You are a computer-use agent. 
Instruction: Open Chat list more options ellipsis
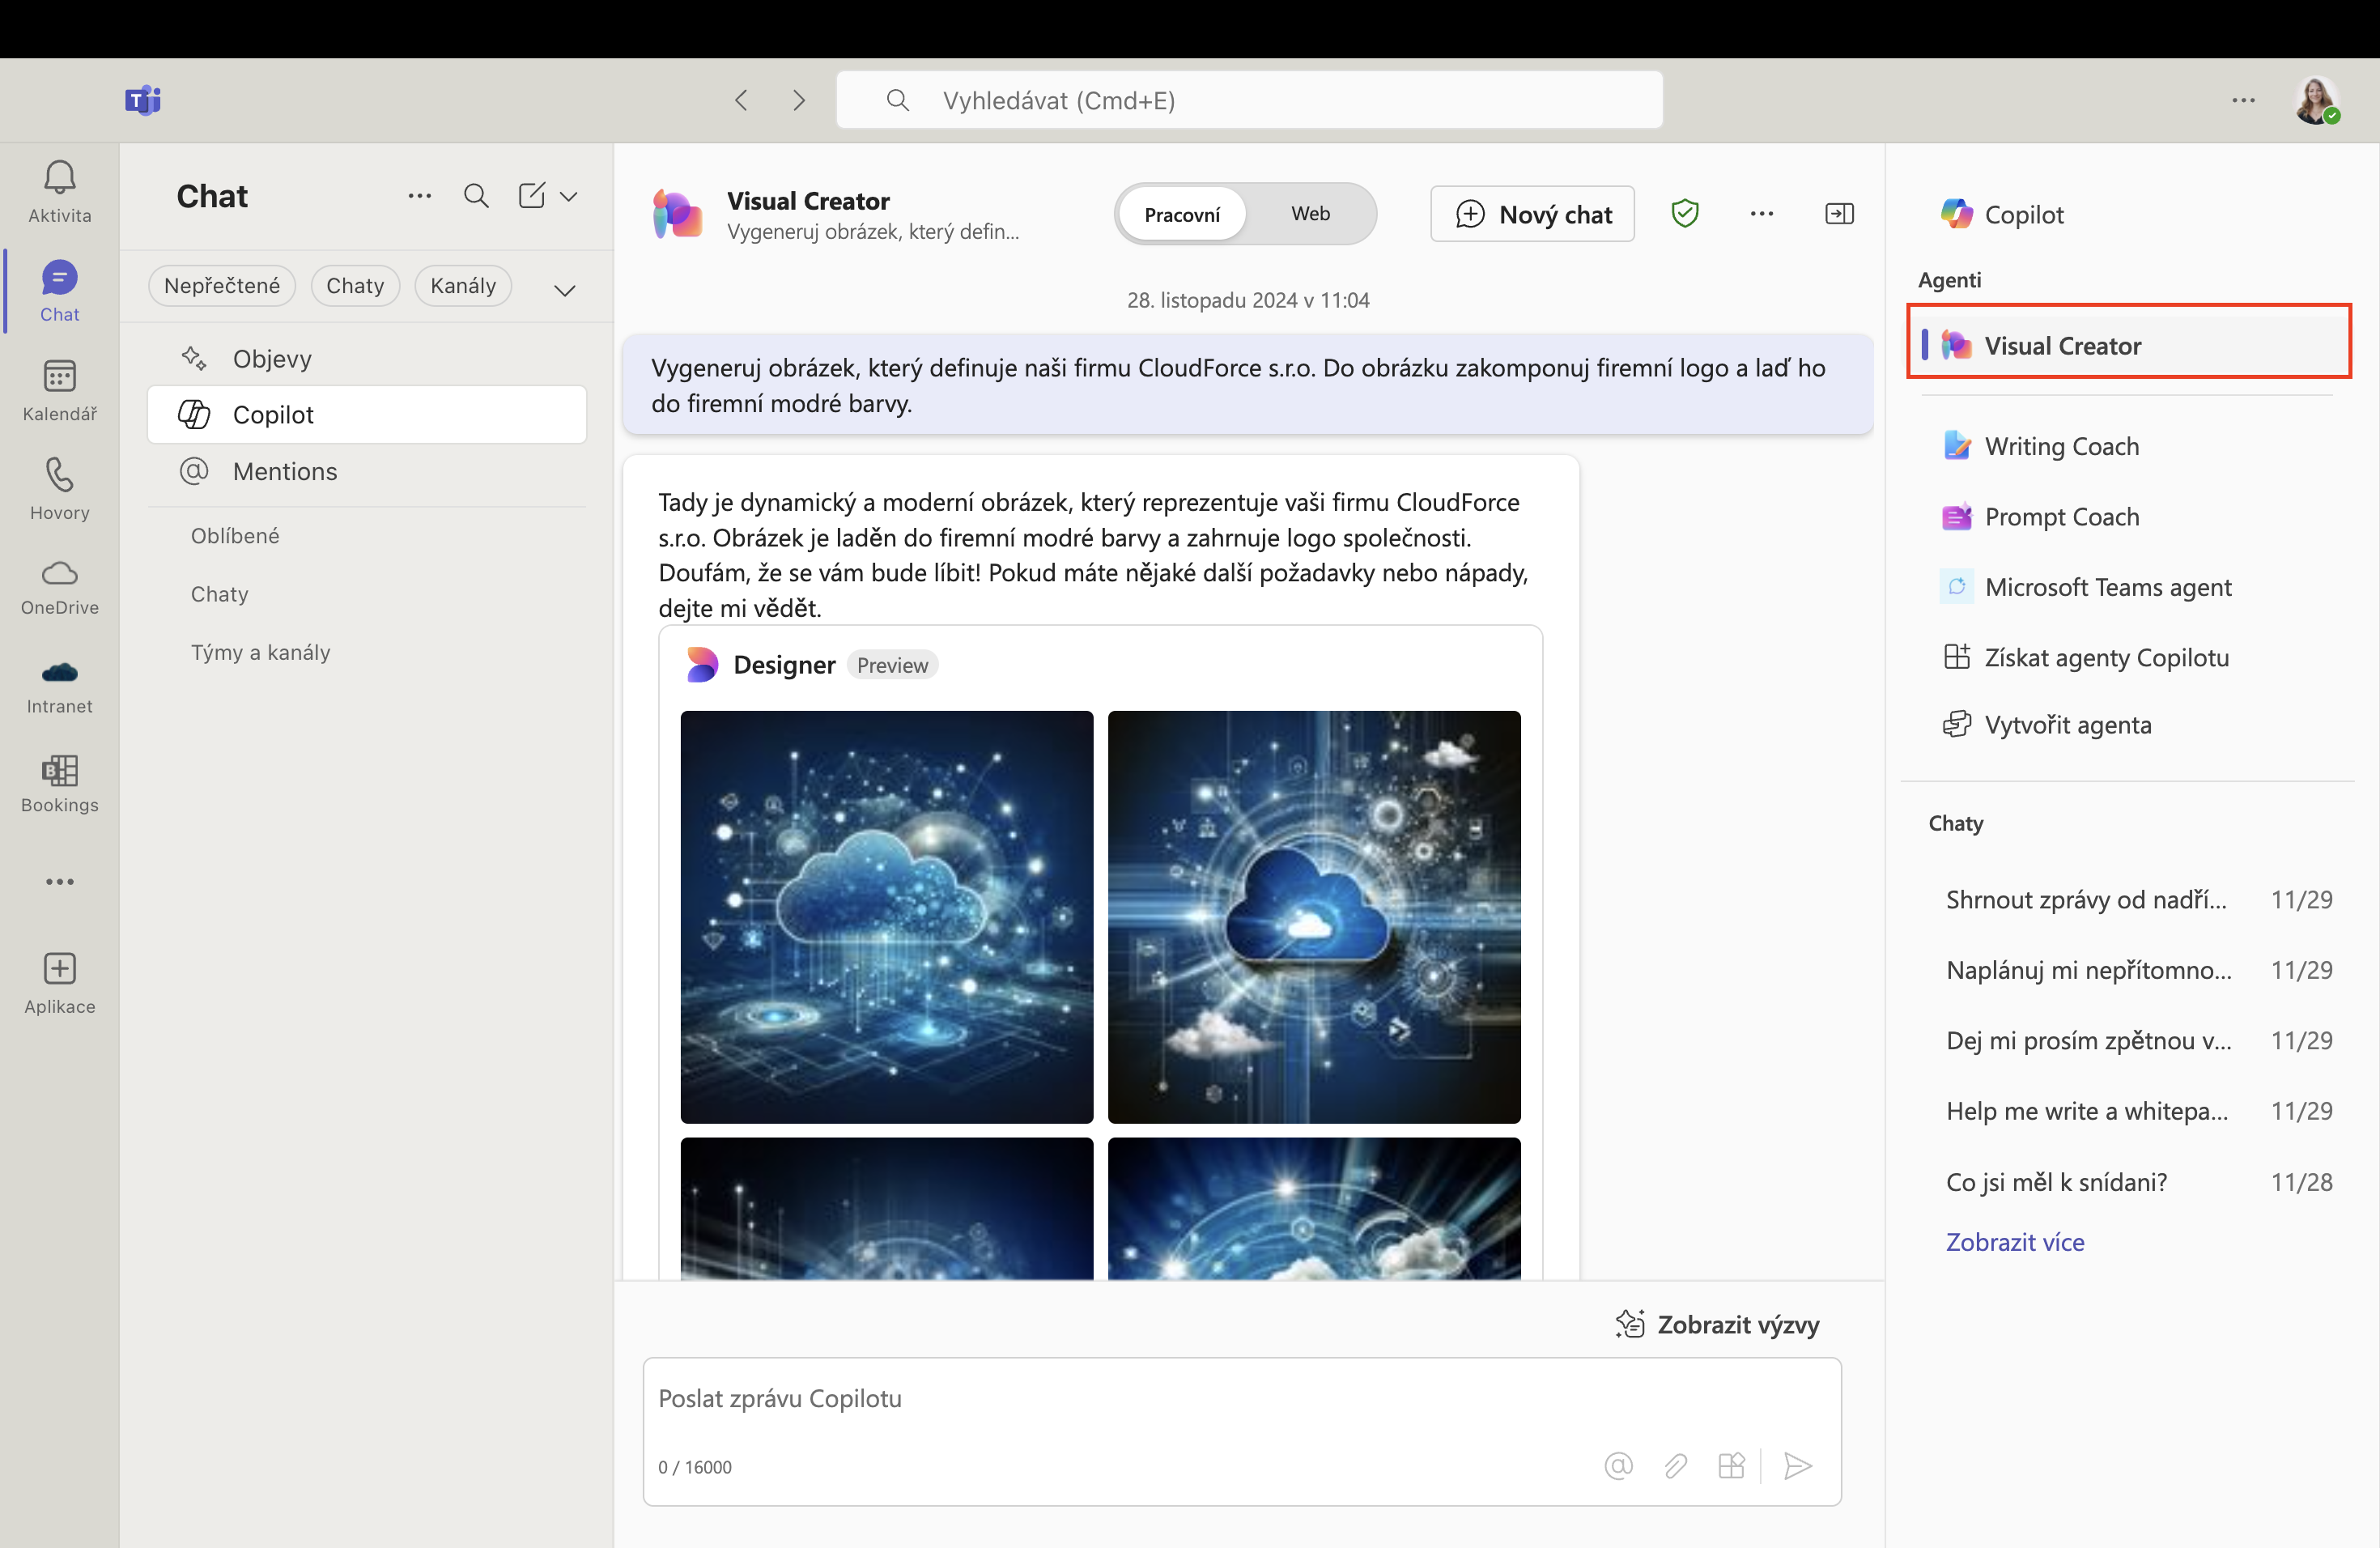(420, 195)
